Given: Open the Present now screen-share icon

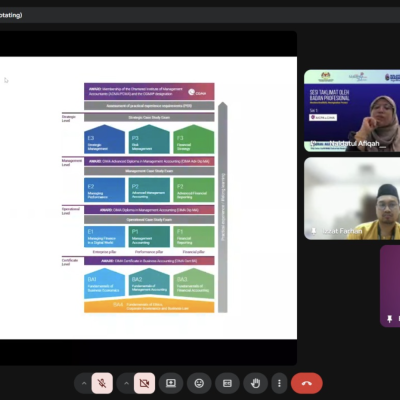Looking at the screenshot, I should click(x=171, y=383).
